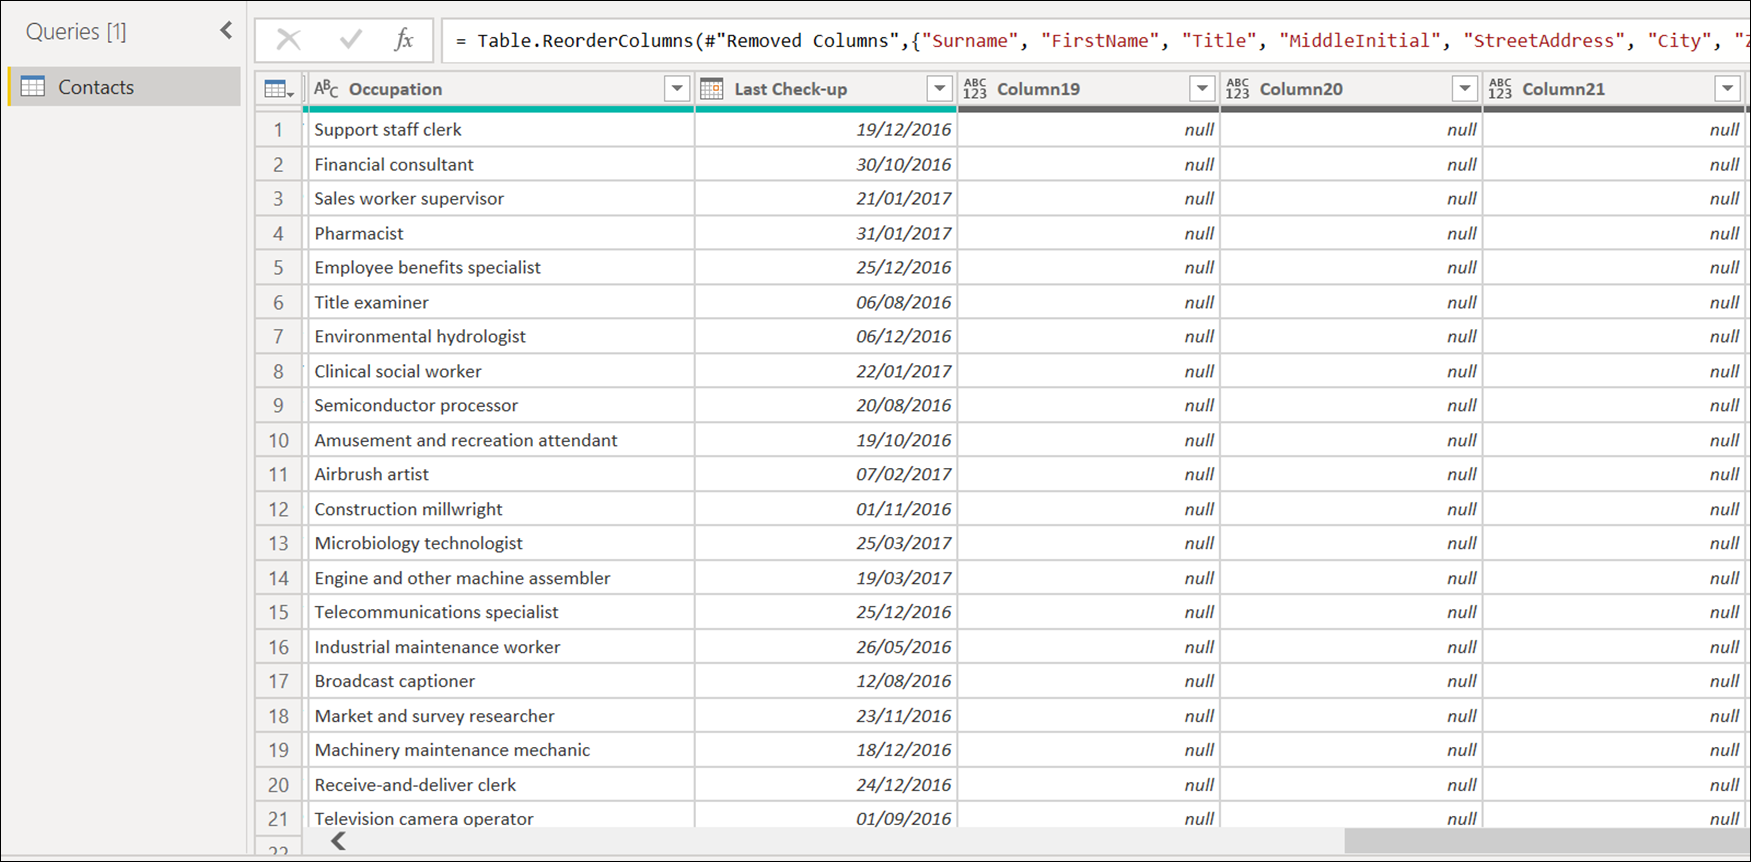Expand the Column19 filter dropdown
This screenshot has width=1751, height=862.
[x=1202, y=89]
